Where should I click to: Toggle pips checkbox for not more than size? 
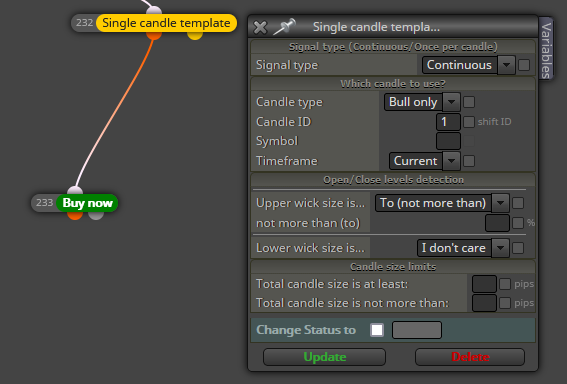tap(505, 303)
